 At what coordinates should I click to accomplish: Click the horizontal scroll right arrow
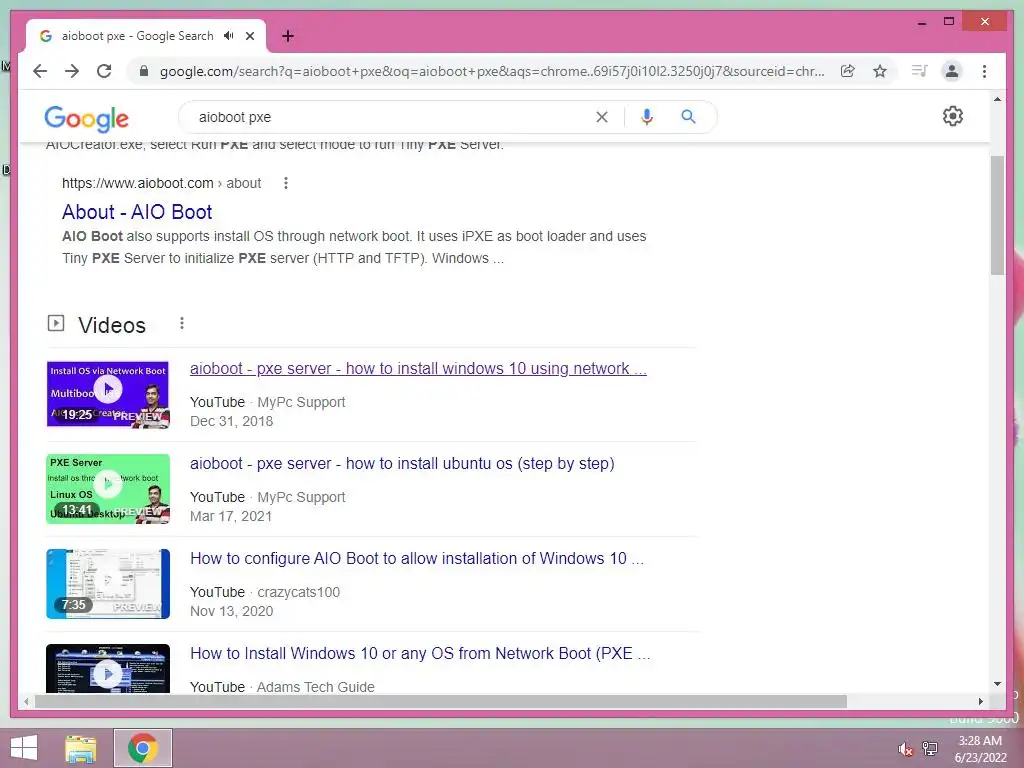click(980, 701)
